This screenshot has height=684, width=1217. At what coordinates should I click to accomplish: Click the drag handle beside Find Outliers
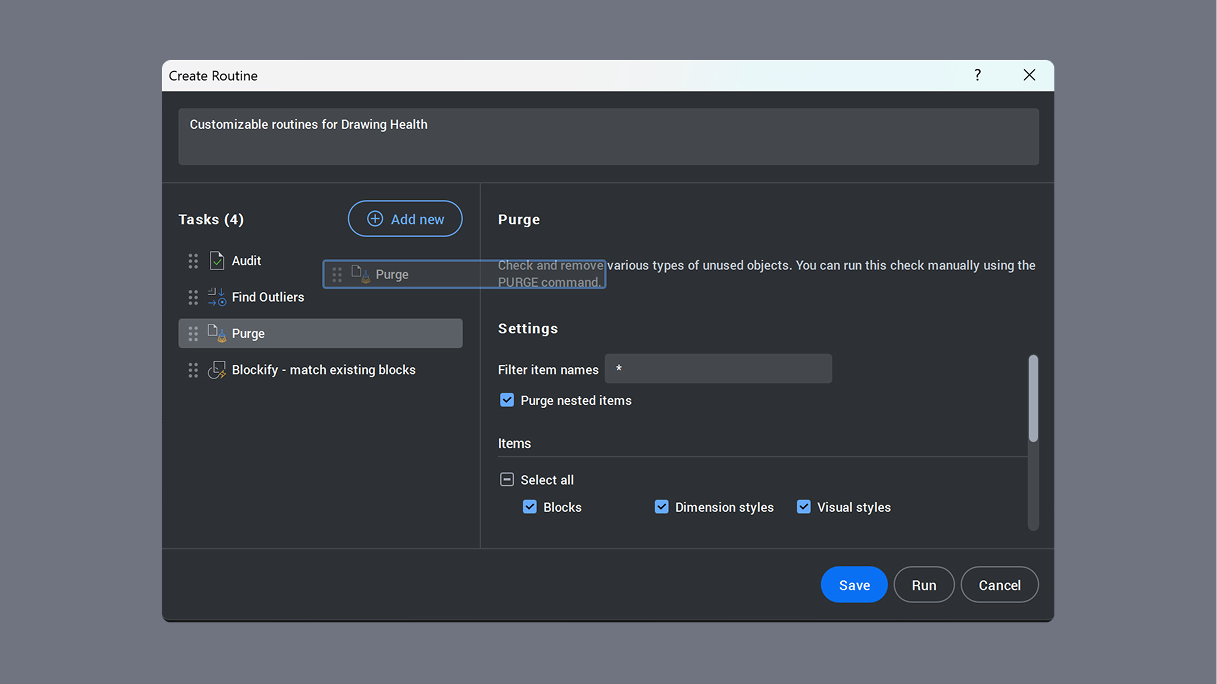point(193,297)
